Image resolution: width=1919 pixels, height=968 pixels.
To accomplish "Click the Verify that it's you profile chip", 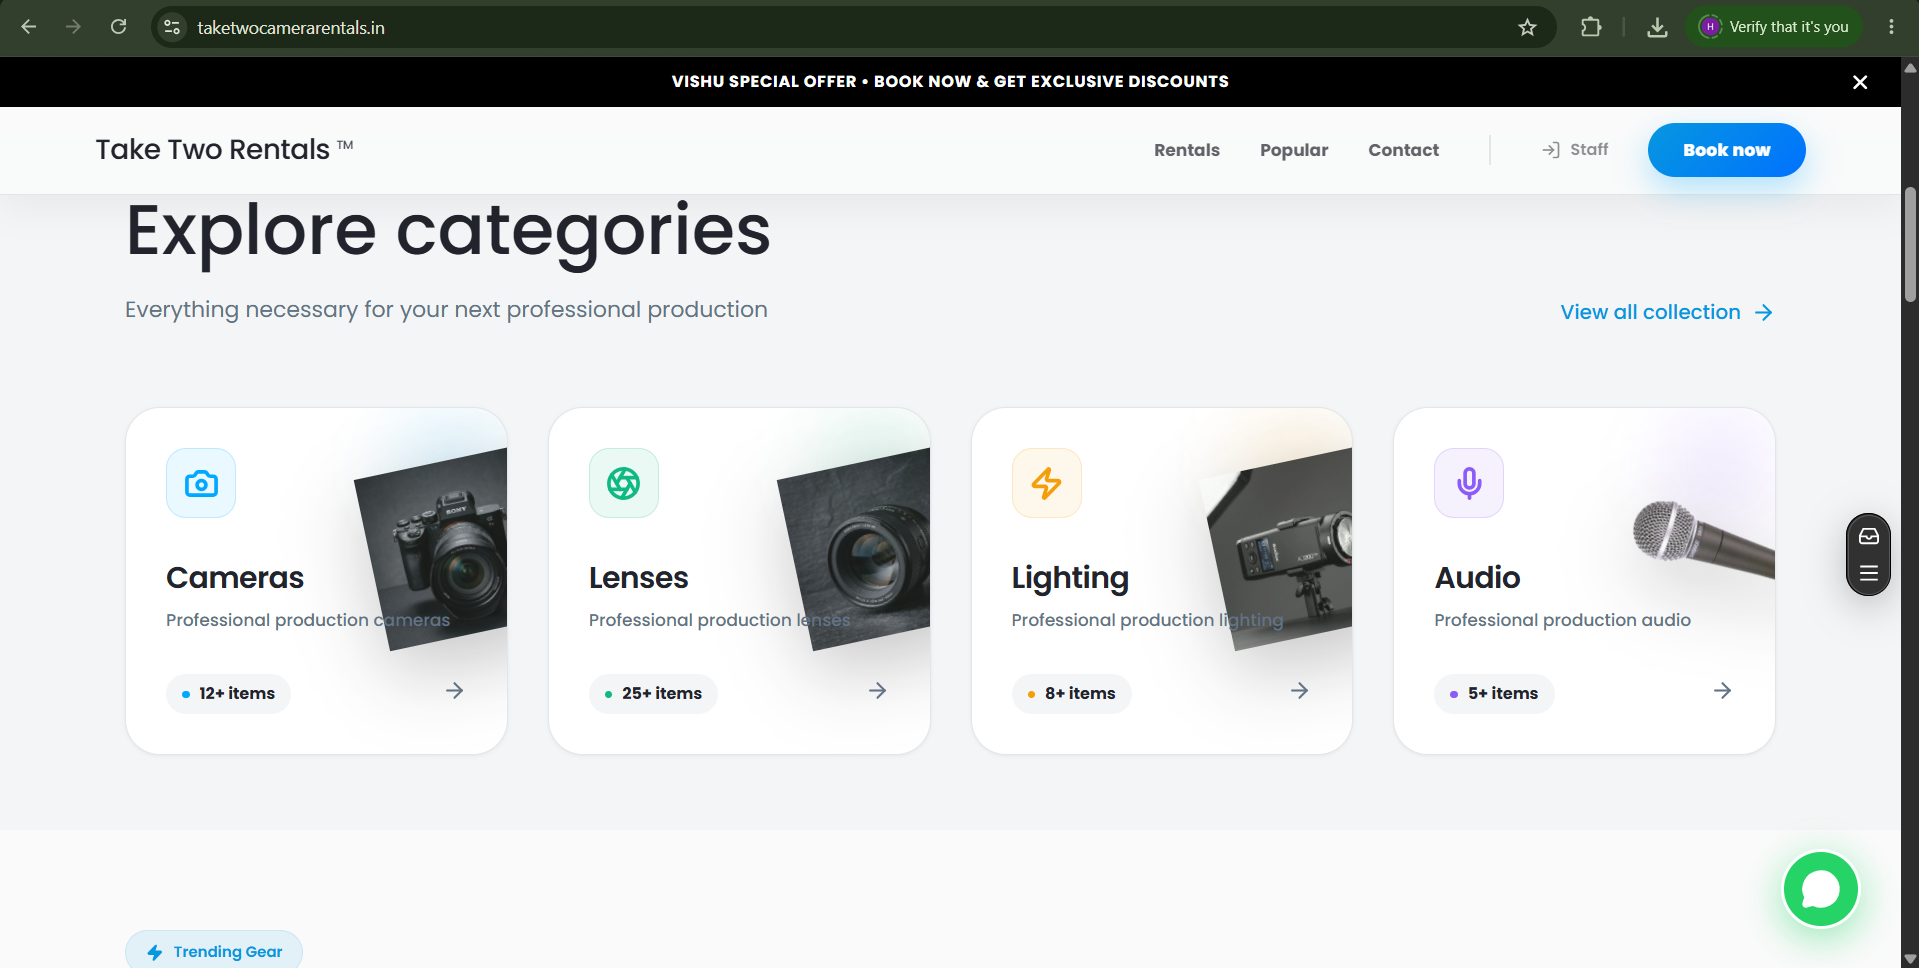I will (x=1774, y=27).
